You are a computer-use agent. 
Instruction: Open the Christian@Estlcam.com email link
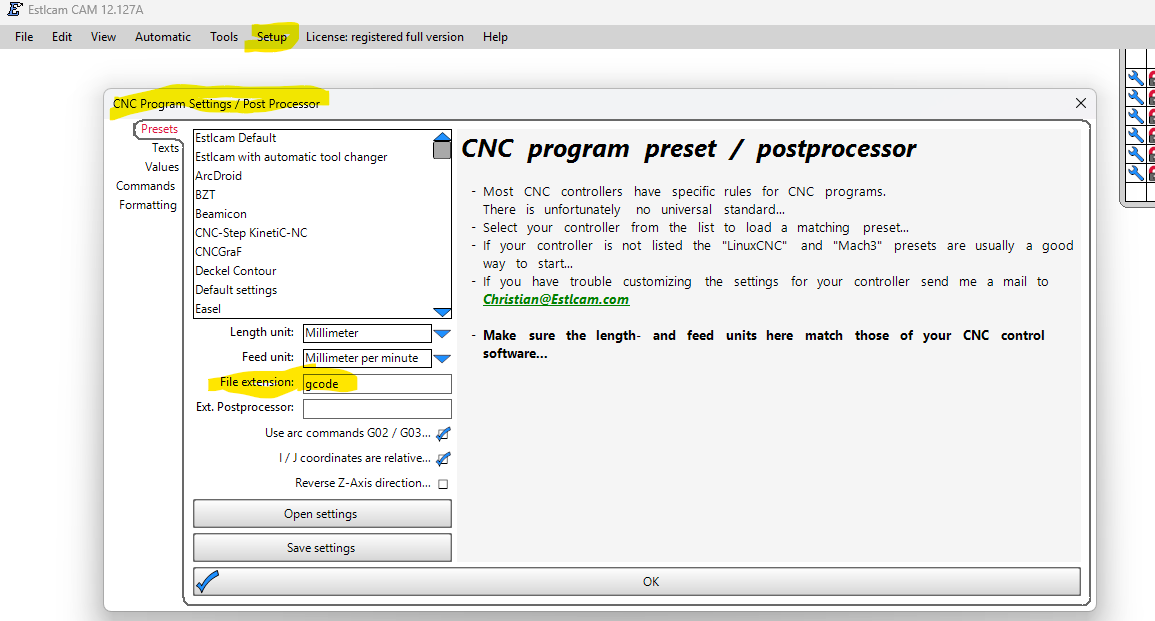pos(556,299)
